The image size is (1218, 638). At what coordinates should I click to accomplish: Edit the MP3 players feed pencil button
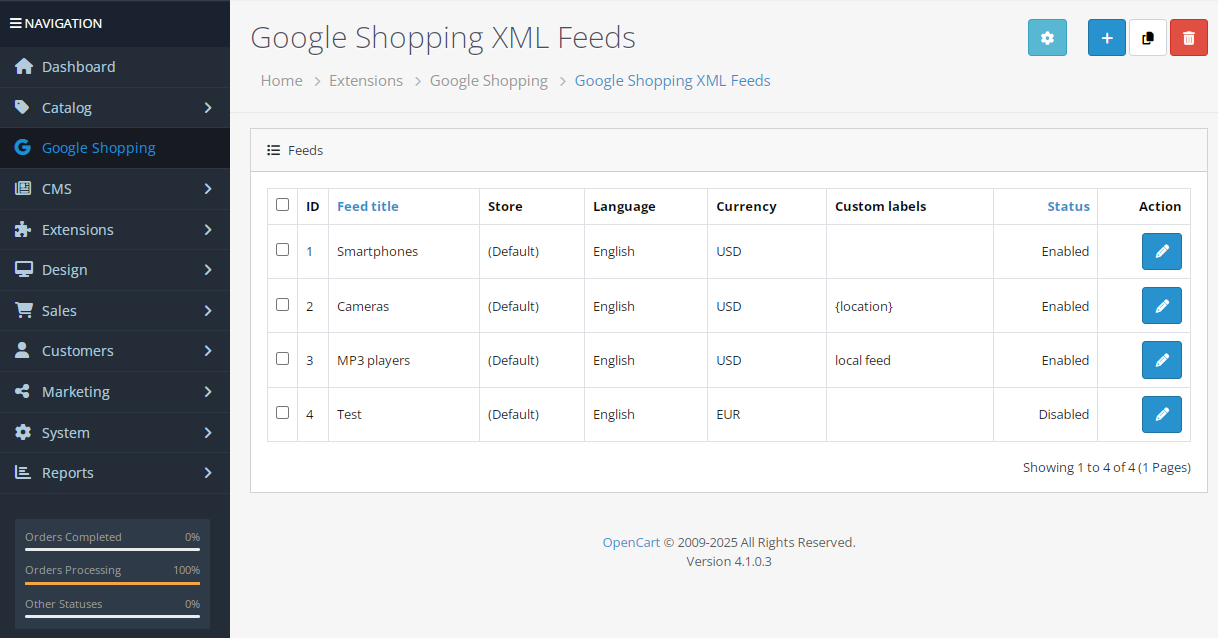pos(1162,360)
